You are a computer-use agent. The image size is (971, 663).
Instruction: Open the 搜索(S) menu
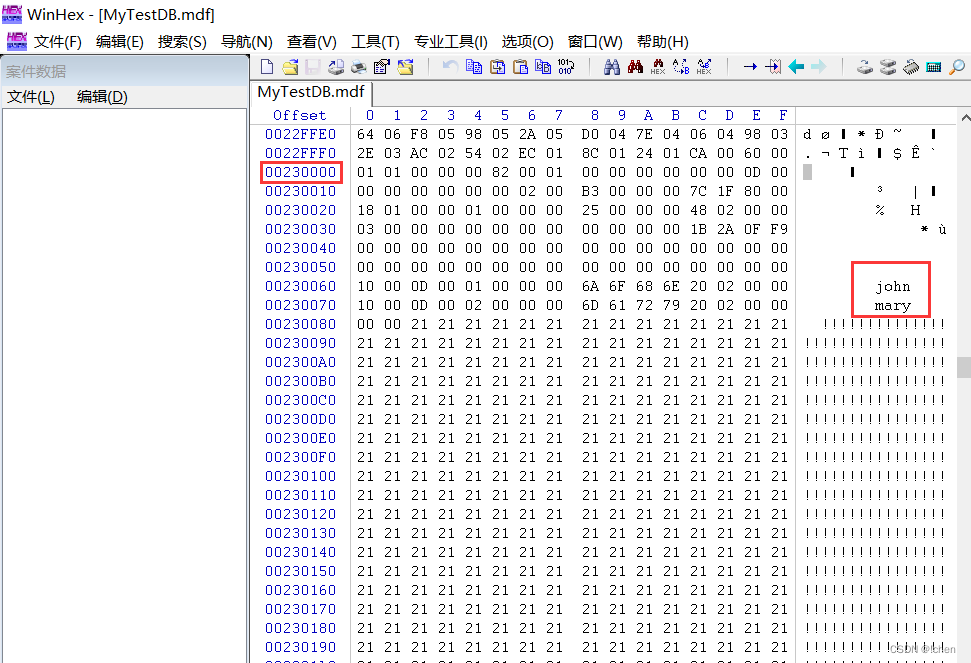click(182, 41)
